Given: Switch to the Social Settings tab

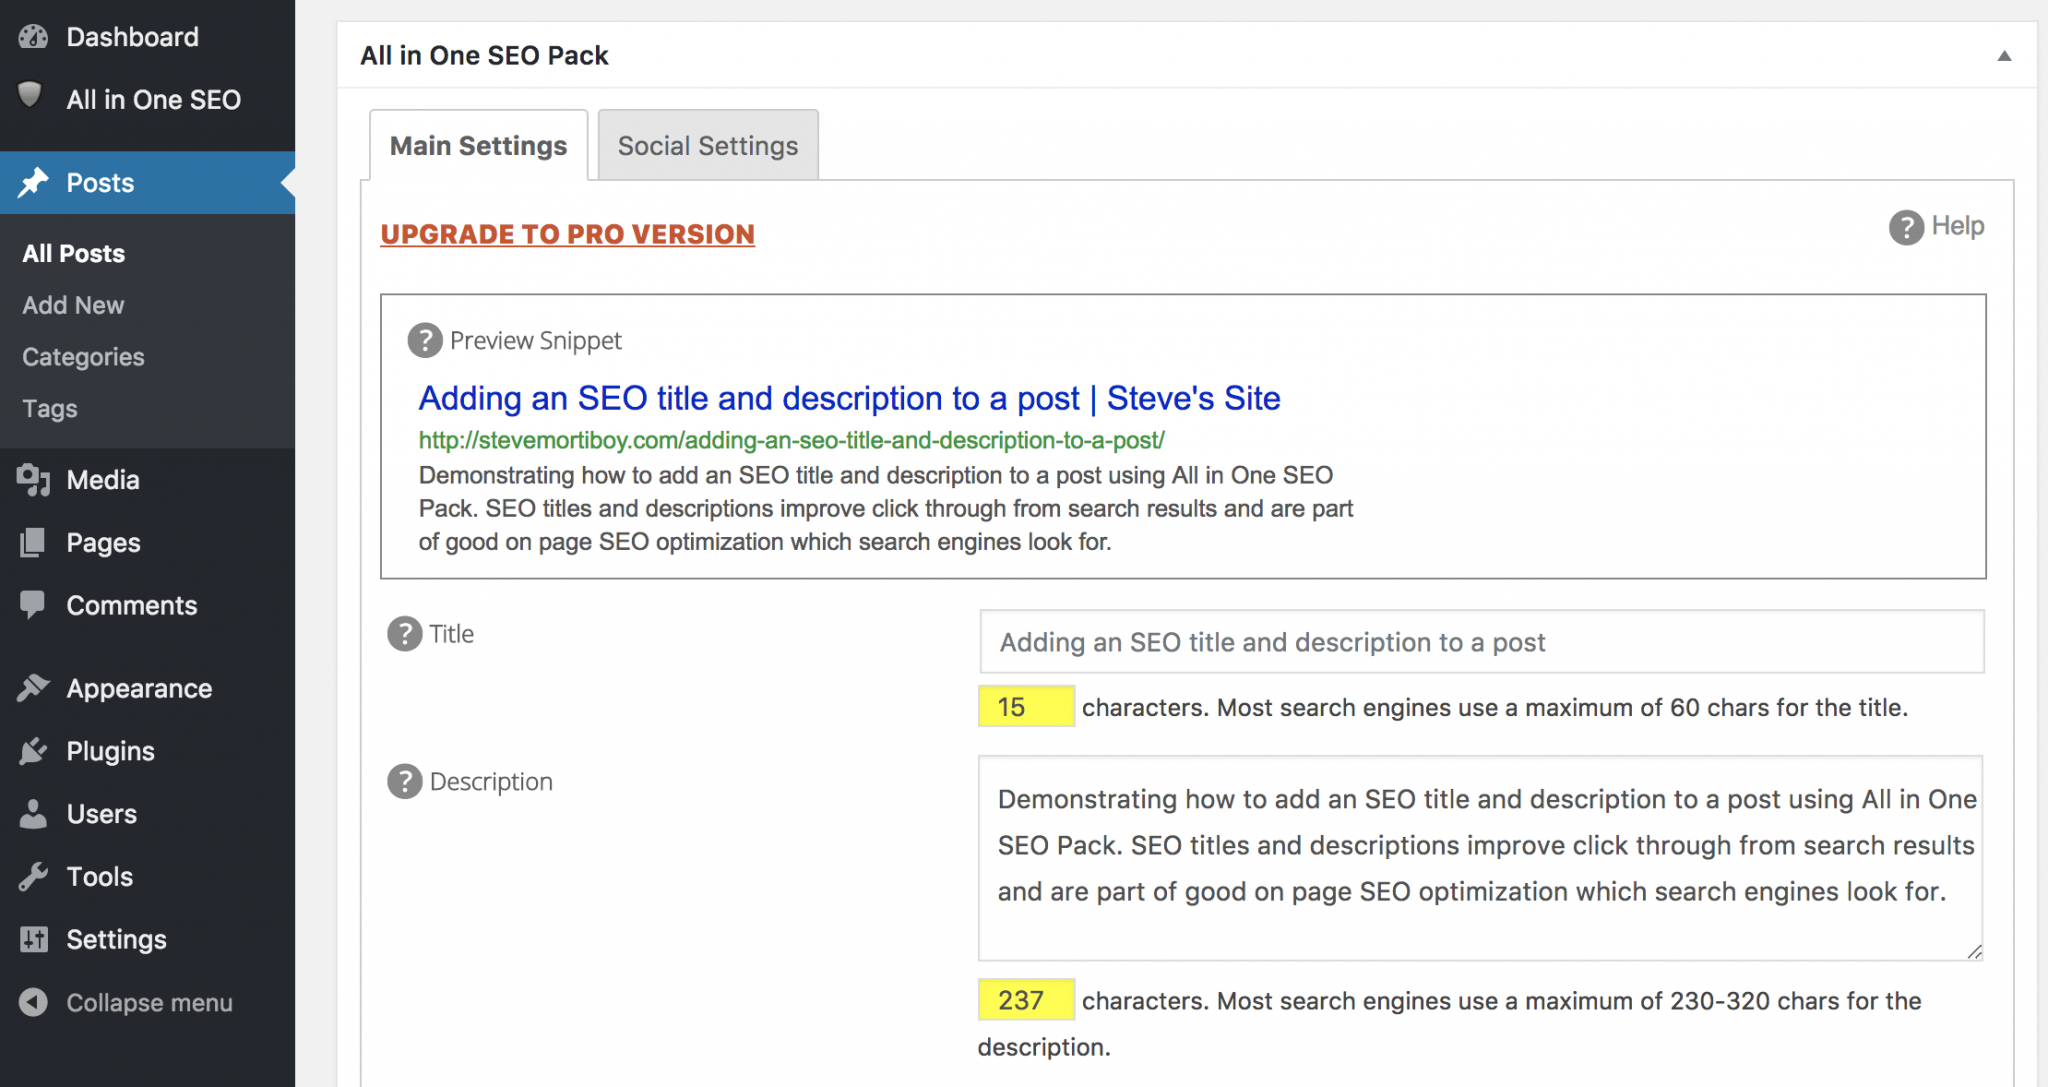Looking at the screenshot, I should (x=707, y=145).
